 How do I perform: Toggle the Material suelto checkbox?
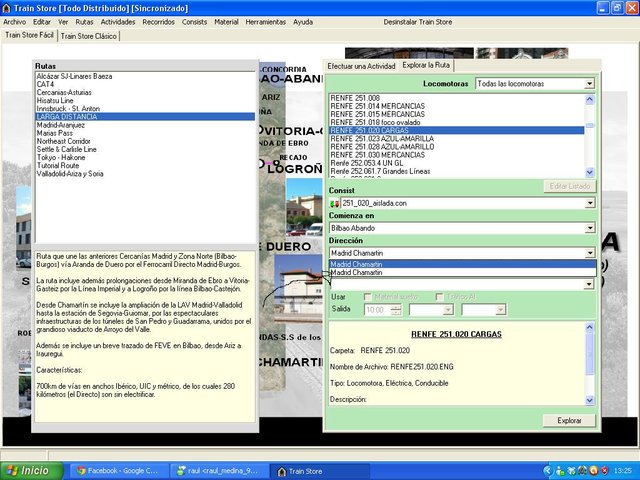coord(368,296)
